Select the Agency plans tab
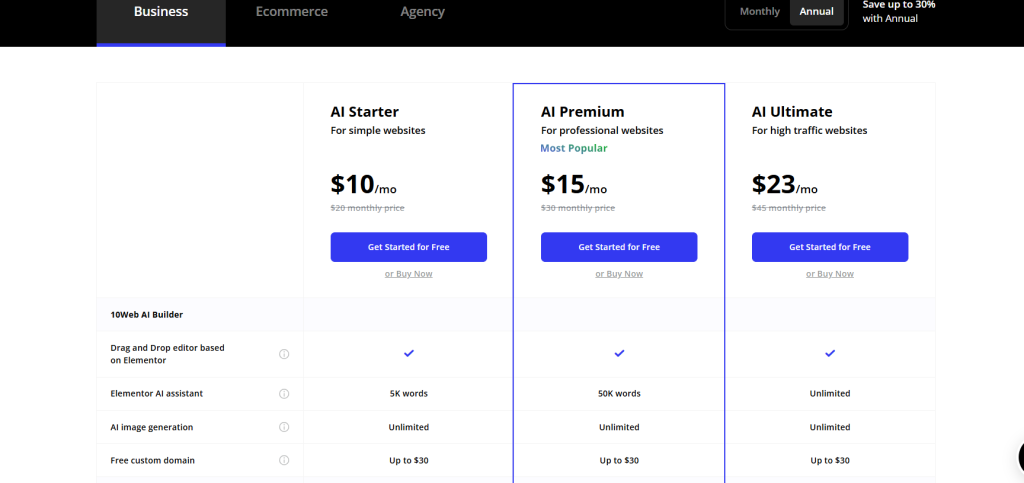The image size is (1024, 483). pyautogui.click(x=423, y=12)
